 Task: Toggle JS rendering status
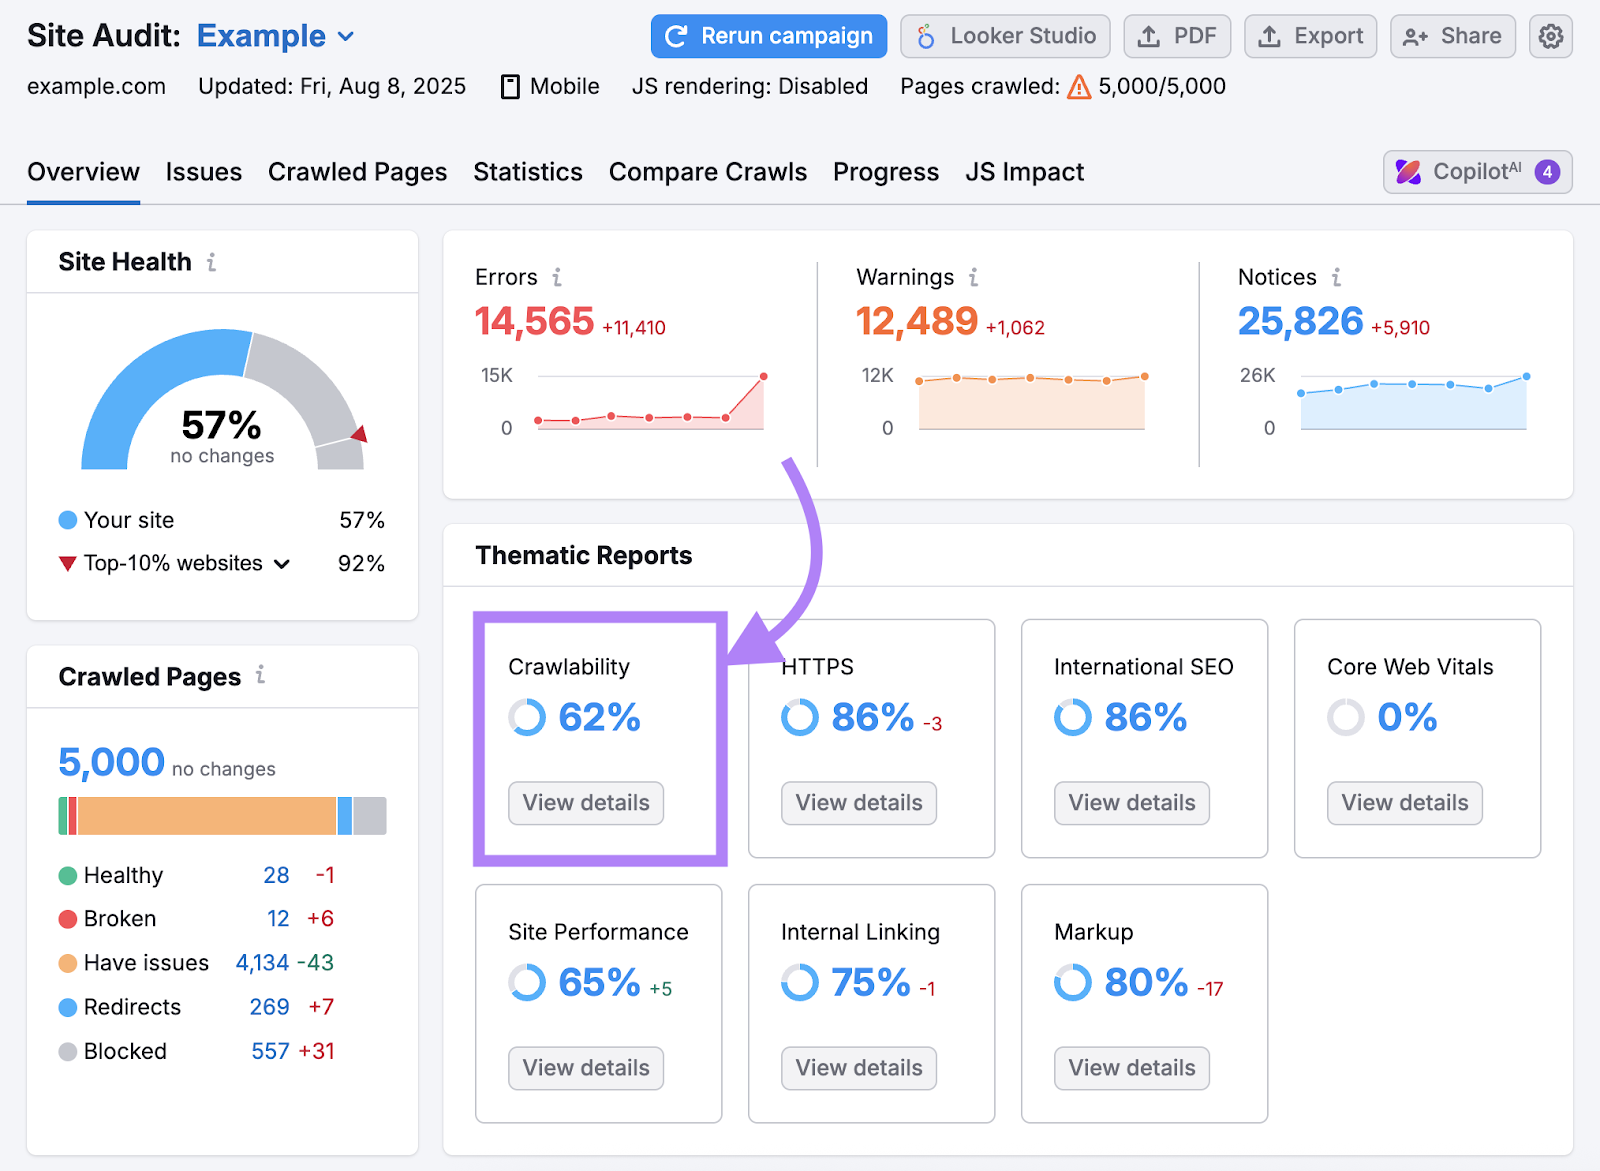pos(751,87)
